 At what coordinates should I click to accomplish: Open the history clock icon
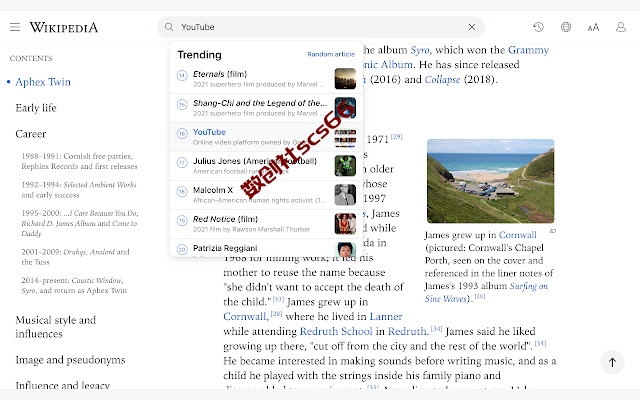click(x=538, y=27)
